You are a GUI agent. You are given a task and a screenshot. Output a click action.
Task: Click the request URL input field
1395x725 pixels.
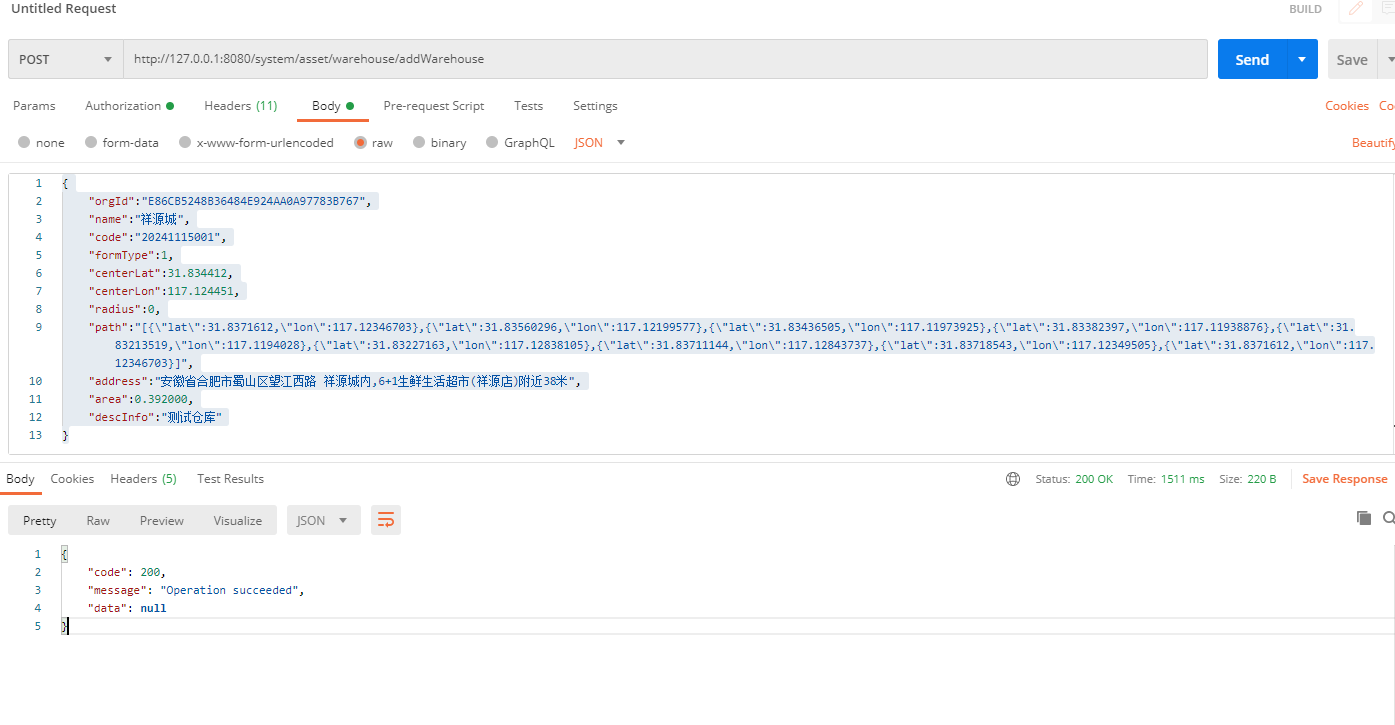click(665, 59)
